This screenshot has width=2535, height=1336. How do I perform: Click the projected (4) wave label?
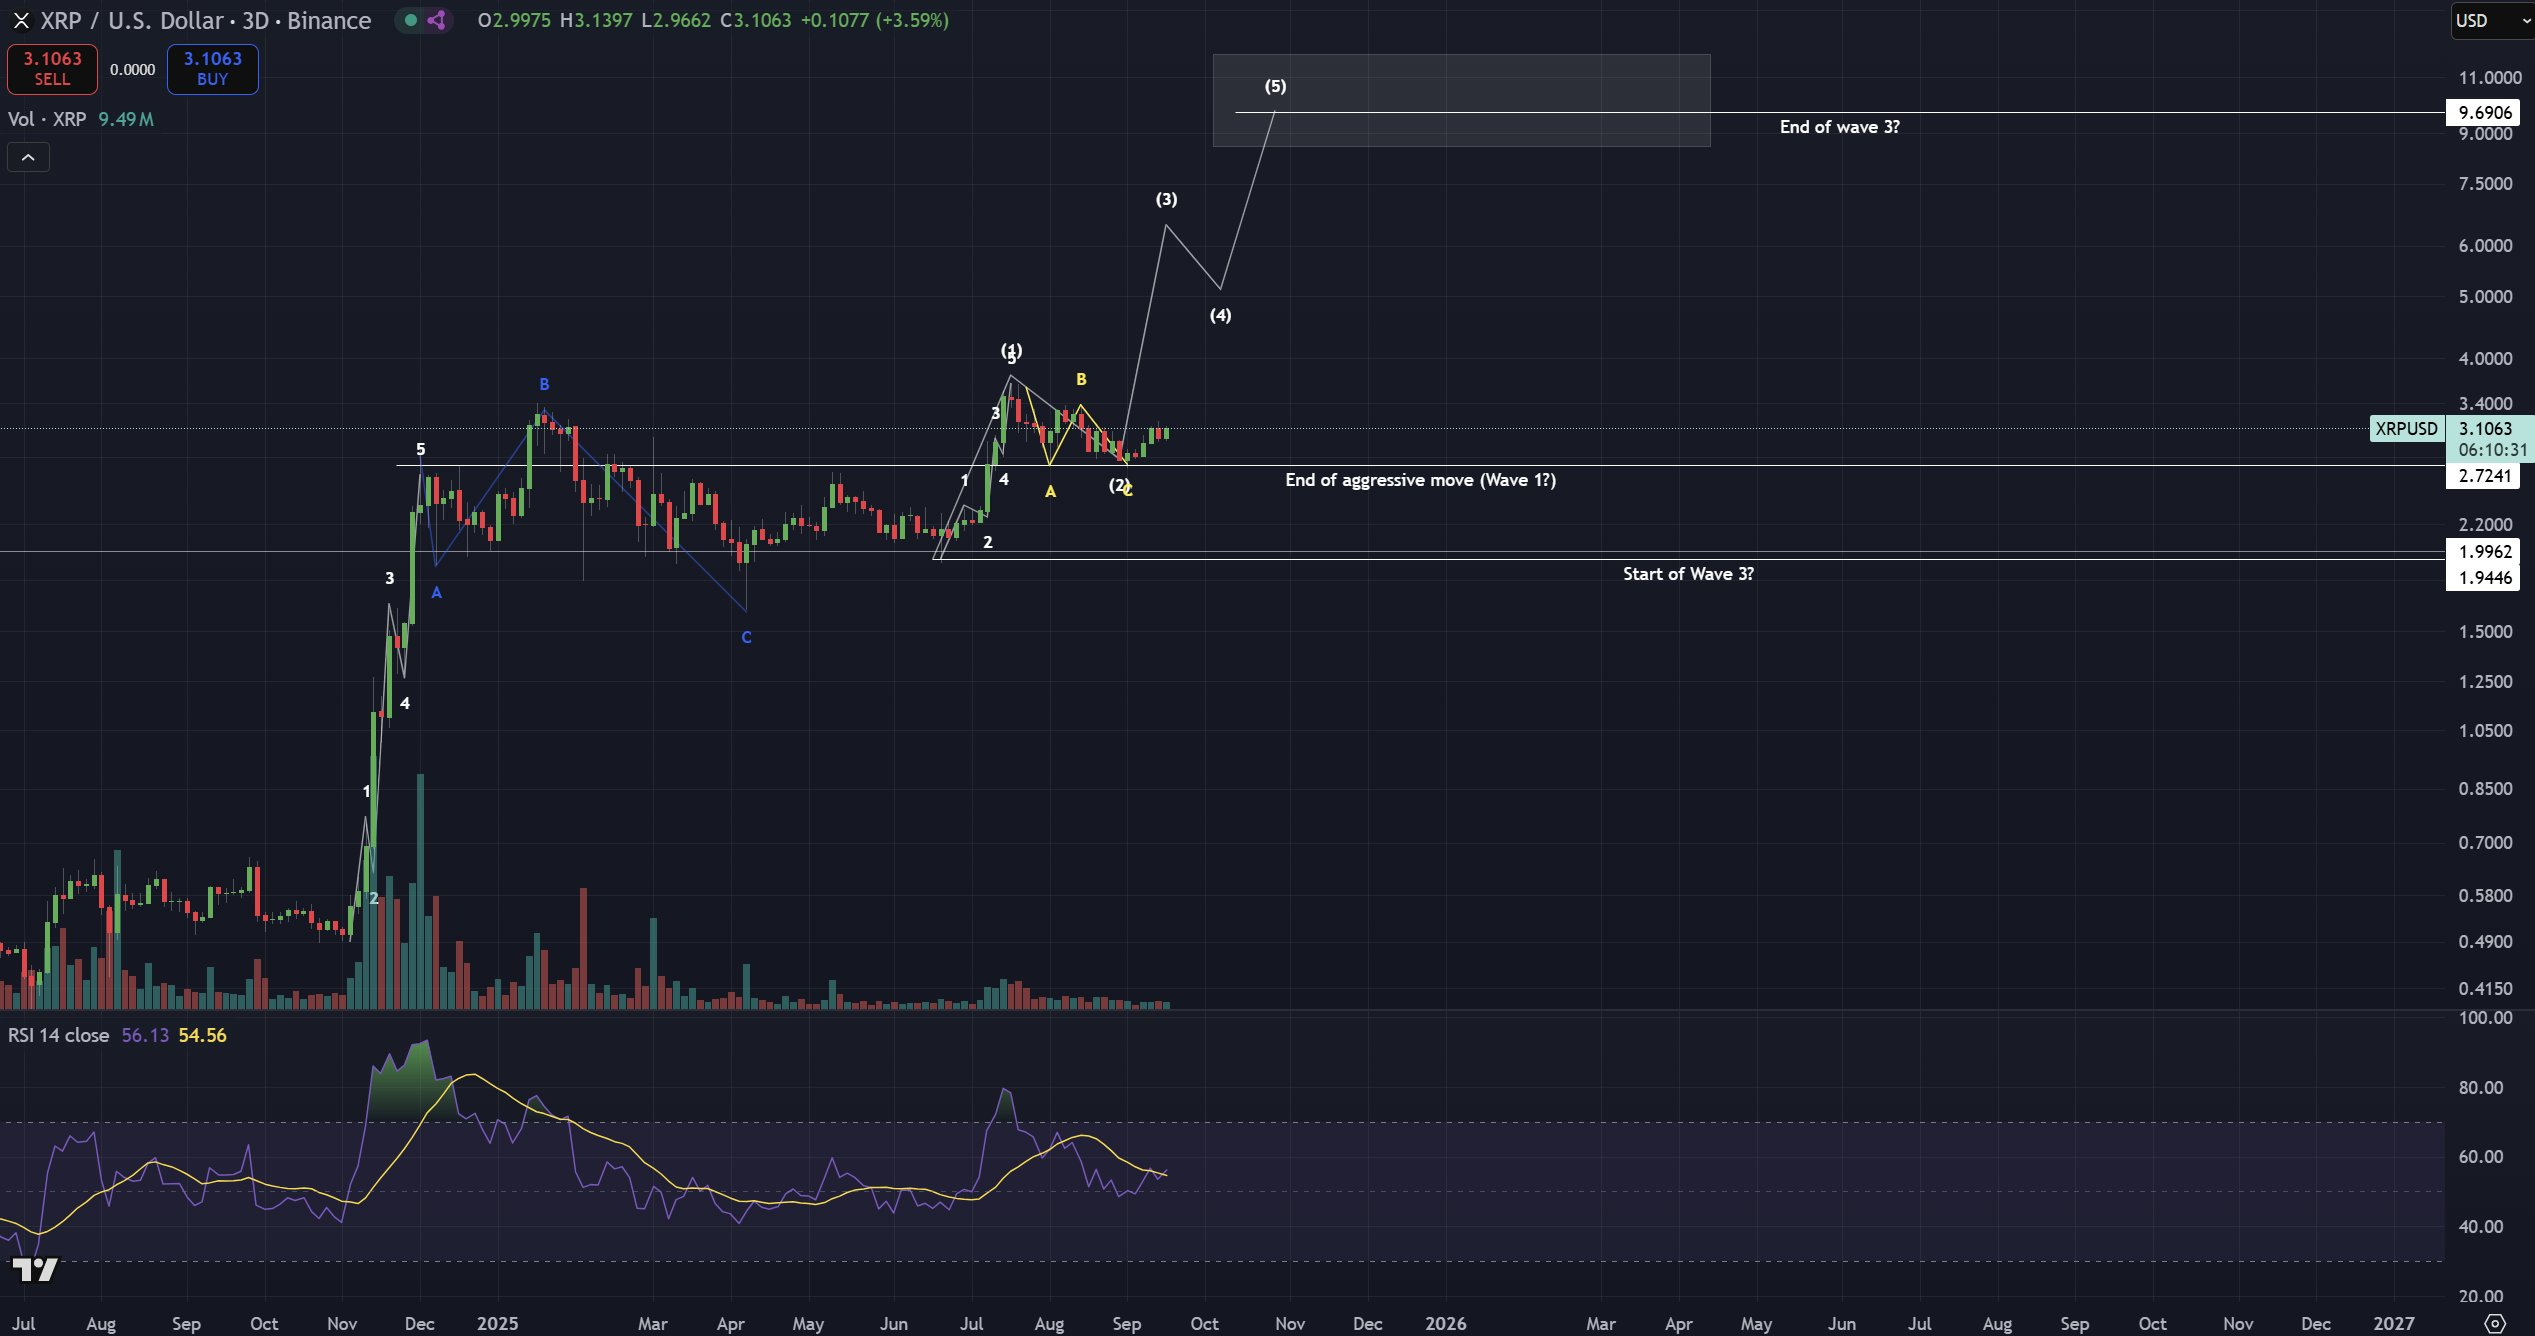(x=1220, y=315)
